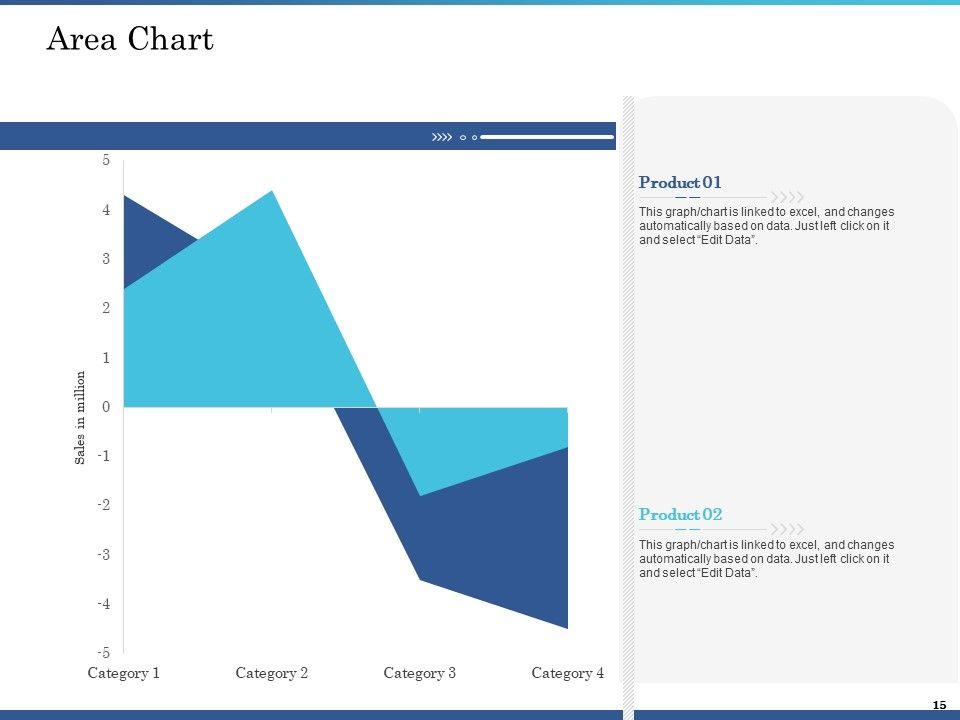This screenshot has width=960, height=720.
Task: Click the Category 4 axis label
Action: pyautogui.click(x=568, y=673)
